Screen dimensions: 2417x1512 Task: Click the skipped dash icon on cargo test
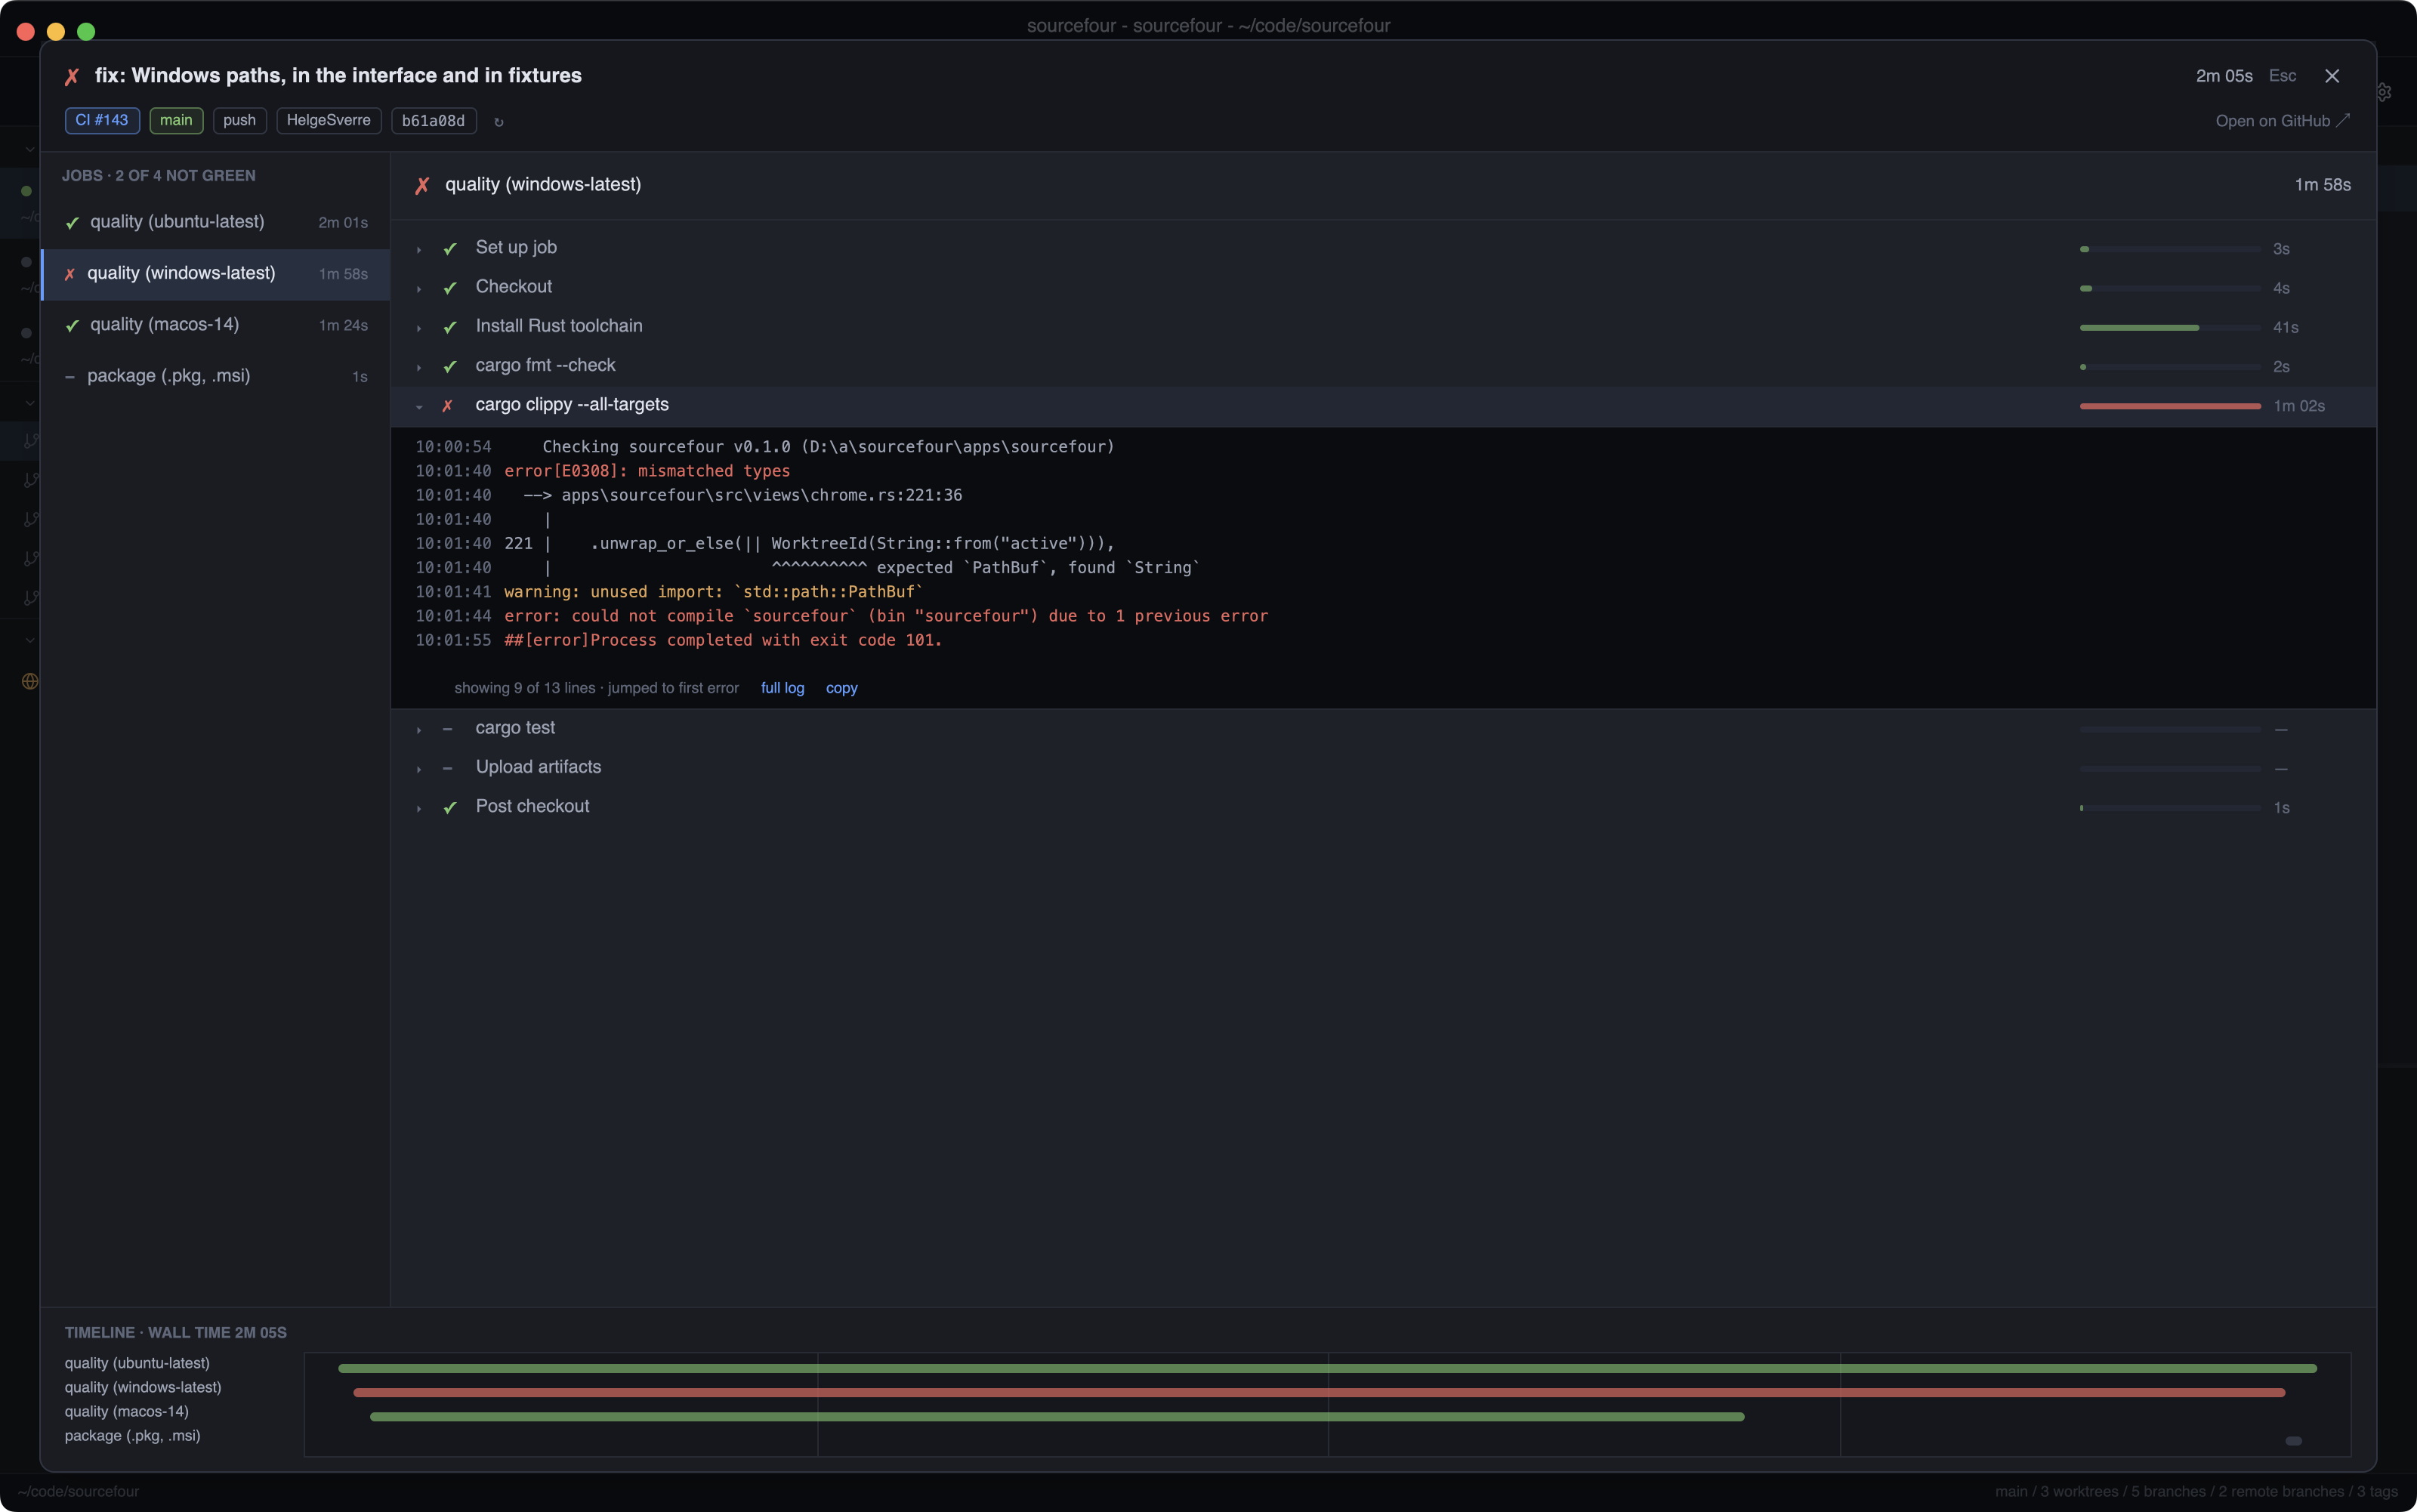point(447,729)
